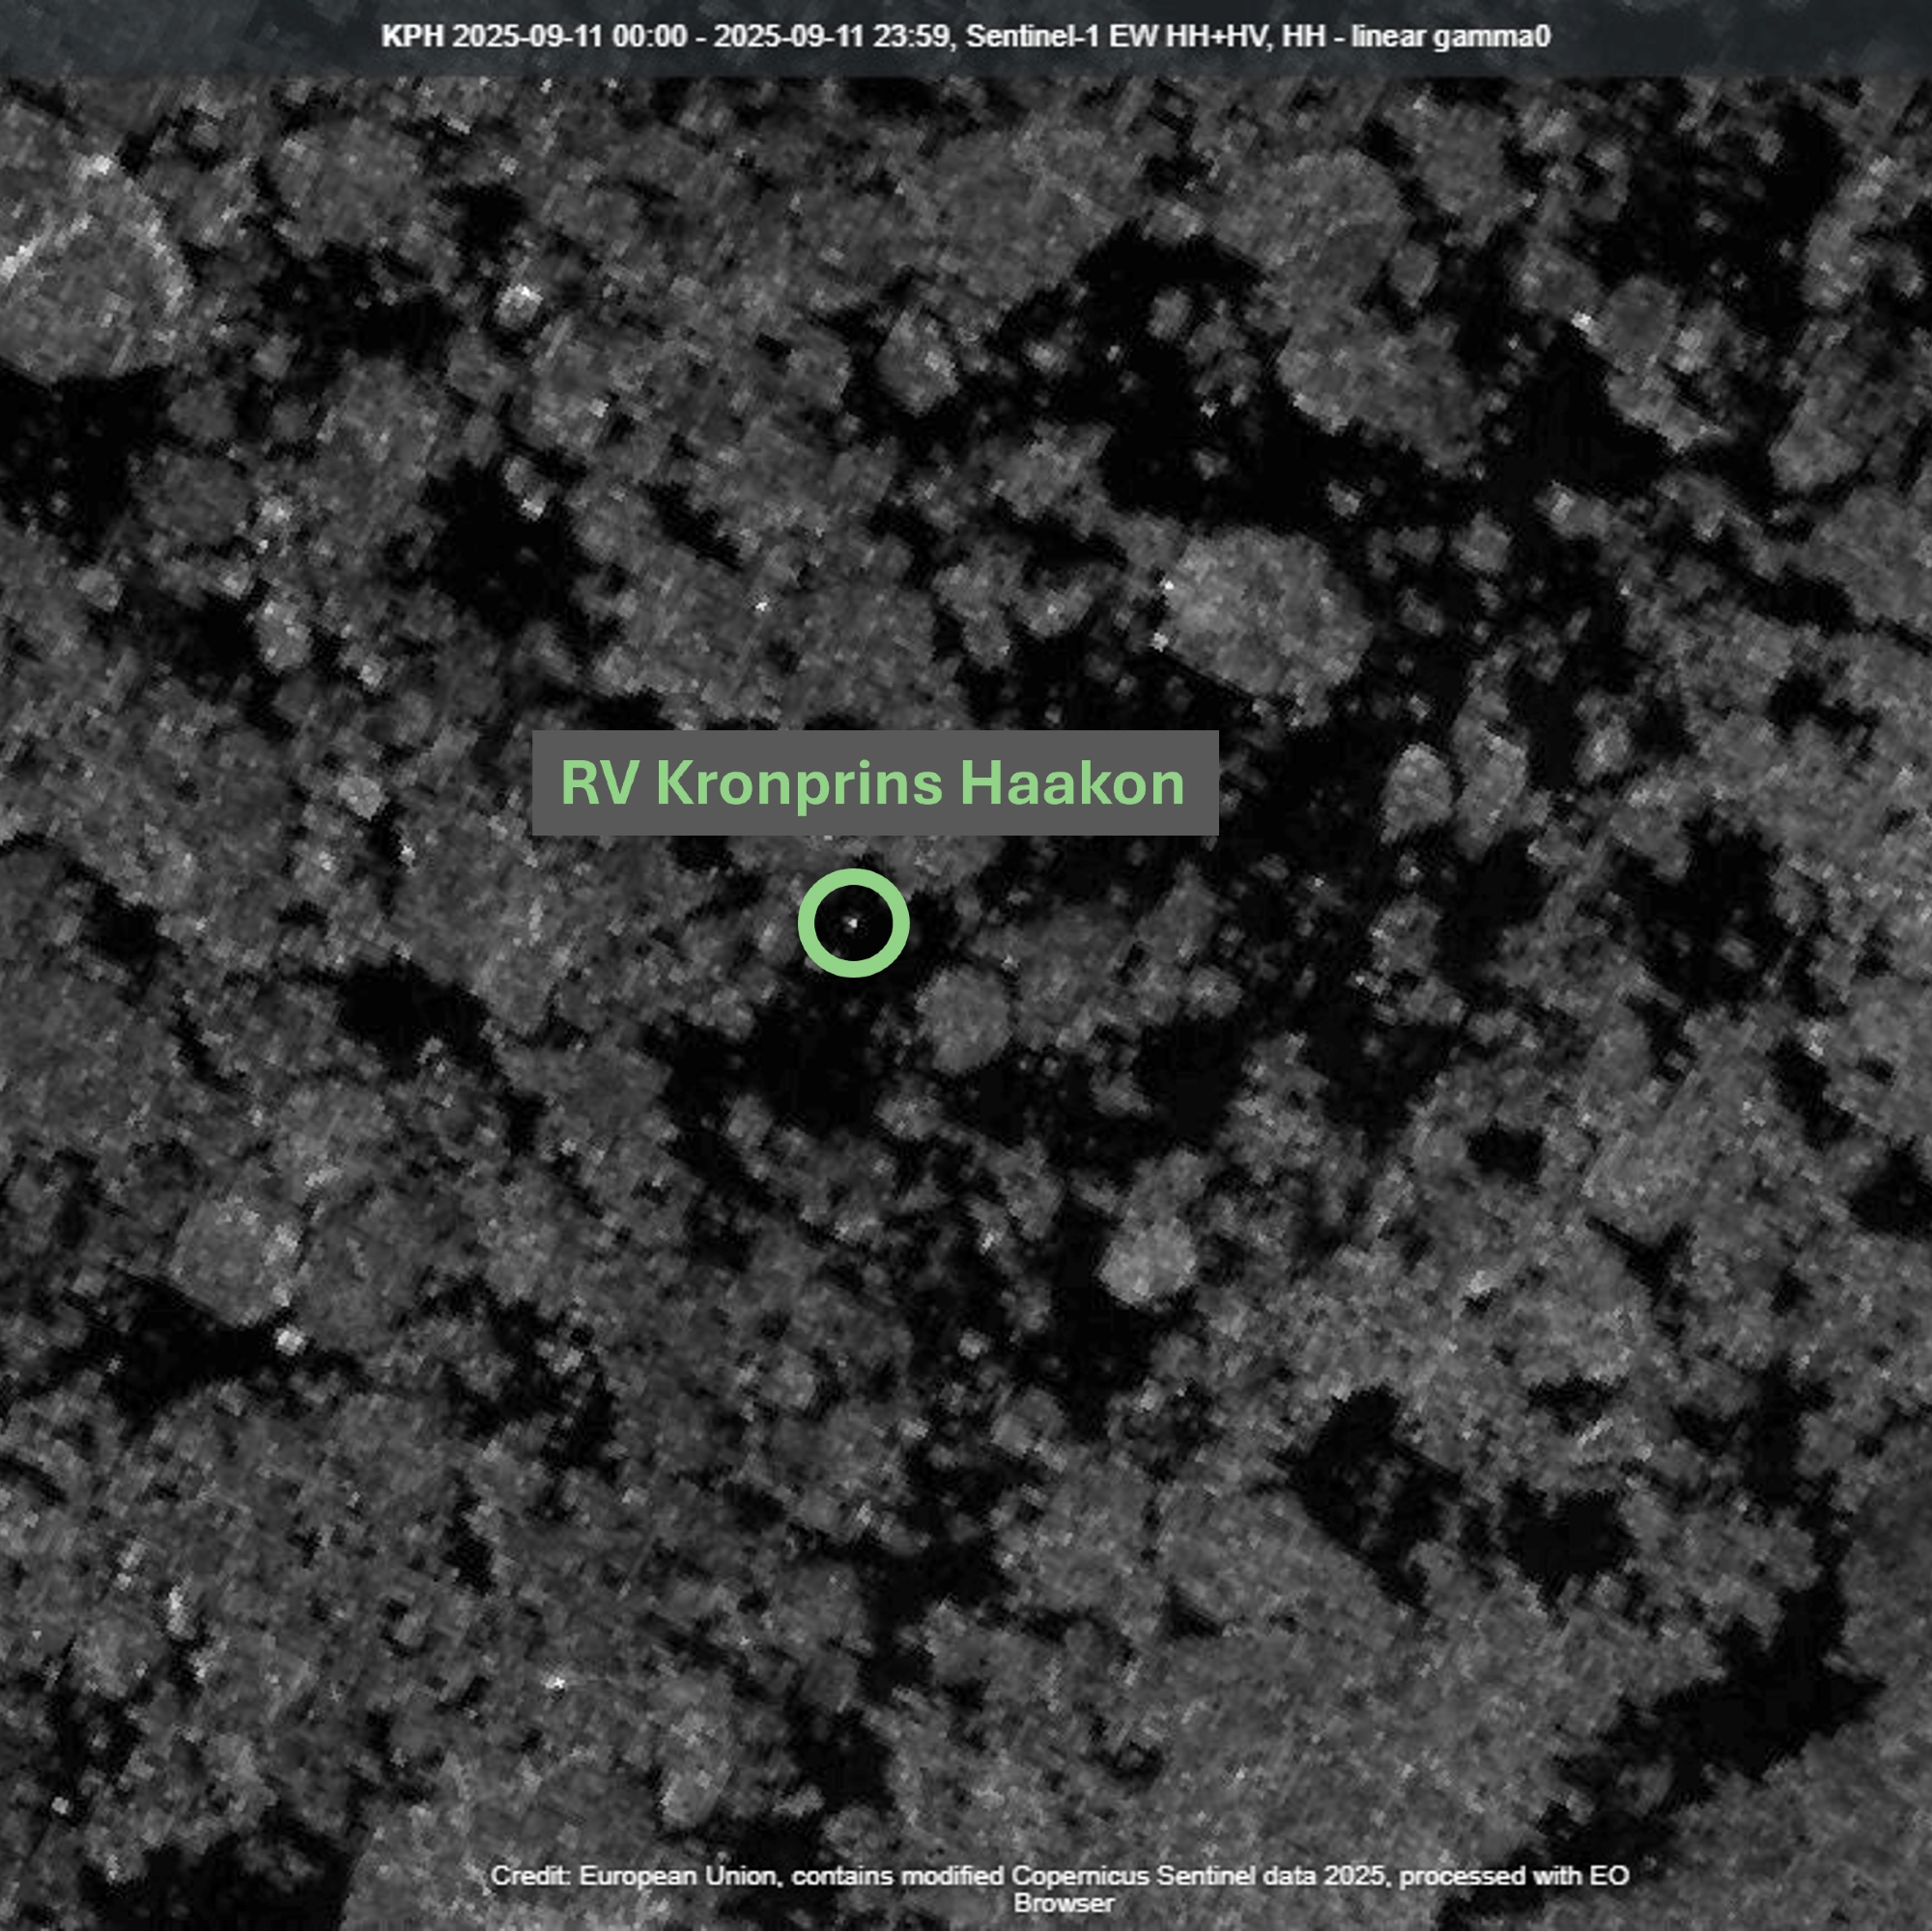Click the RV prefix in the ship label
Viewport: 1932px width, 1931px height.
coord(599,783)
